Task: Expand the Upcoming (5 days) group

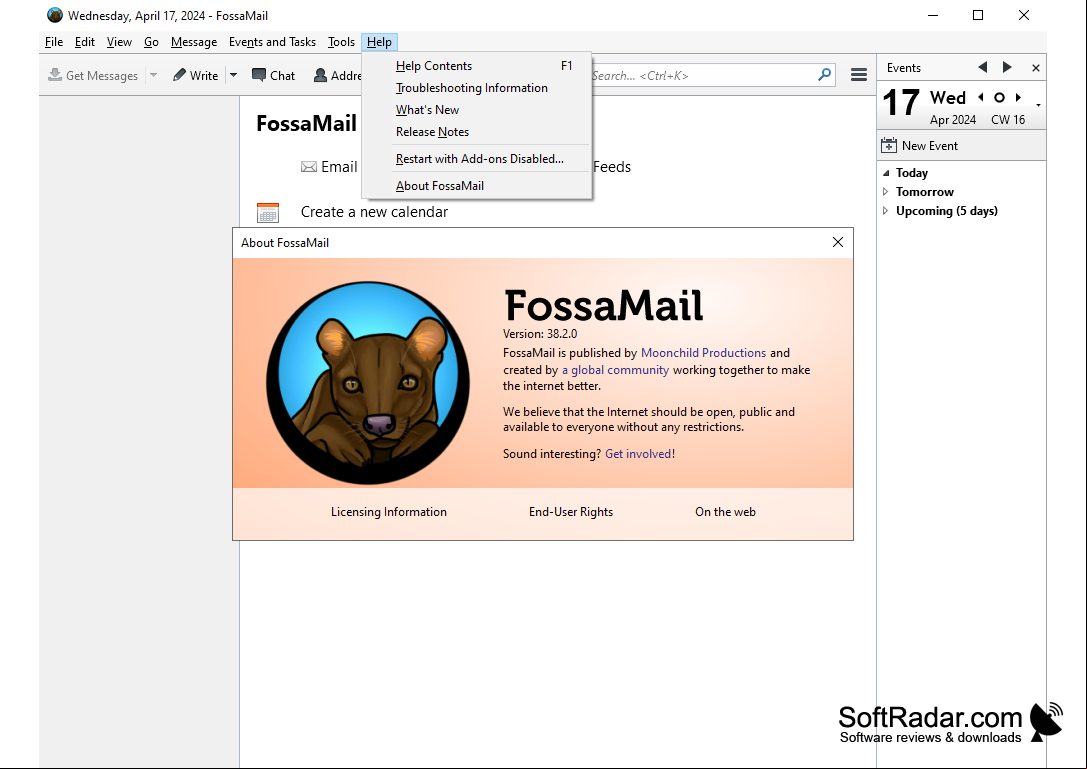Action: pyautogui.click(x=886, y=211)
